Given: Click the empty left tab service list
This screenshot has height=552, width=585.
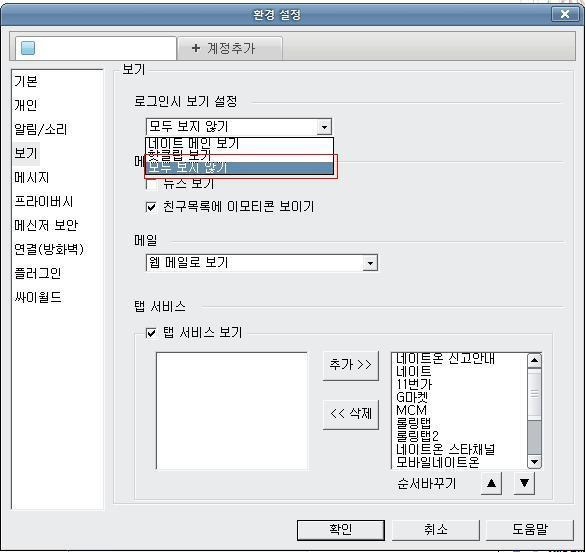Looking at the screenshot, I should point(232,410).
